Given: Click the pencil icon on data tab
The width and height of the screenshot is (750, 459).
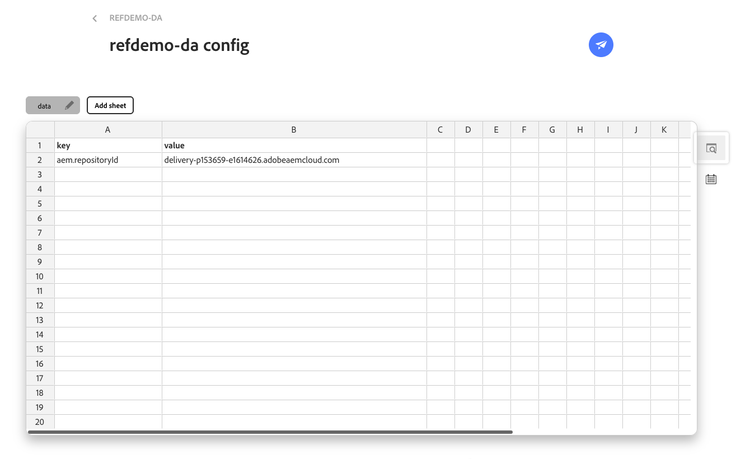Looking at the screenshot, I should pos(69,105).
